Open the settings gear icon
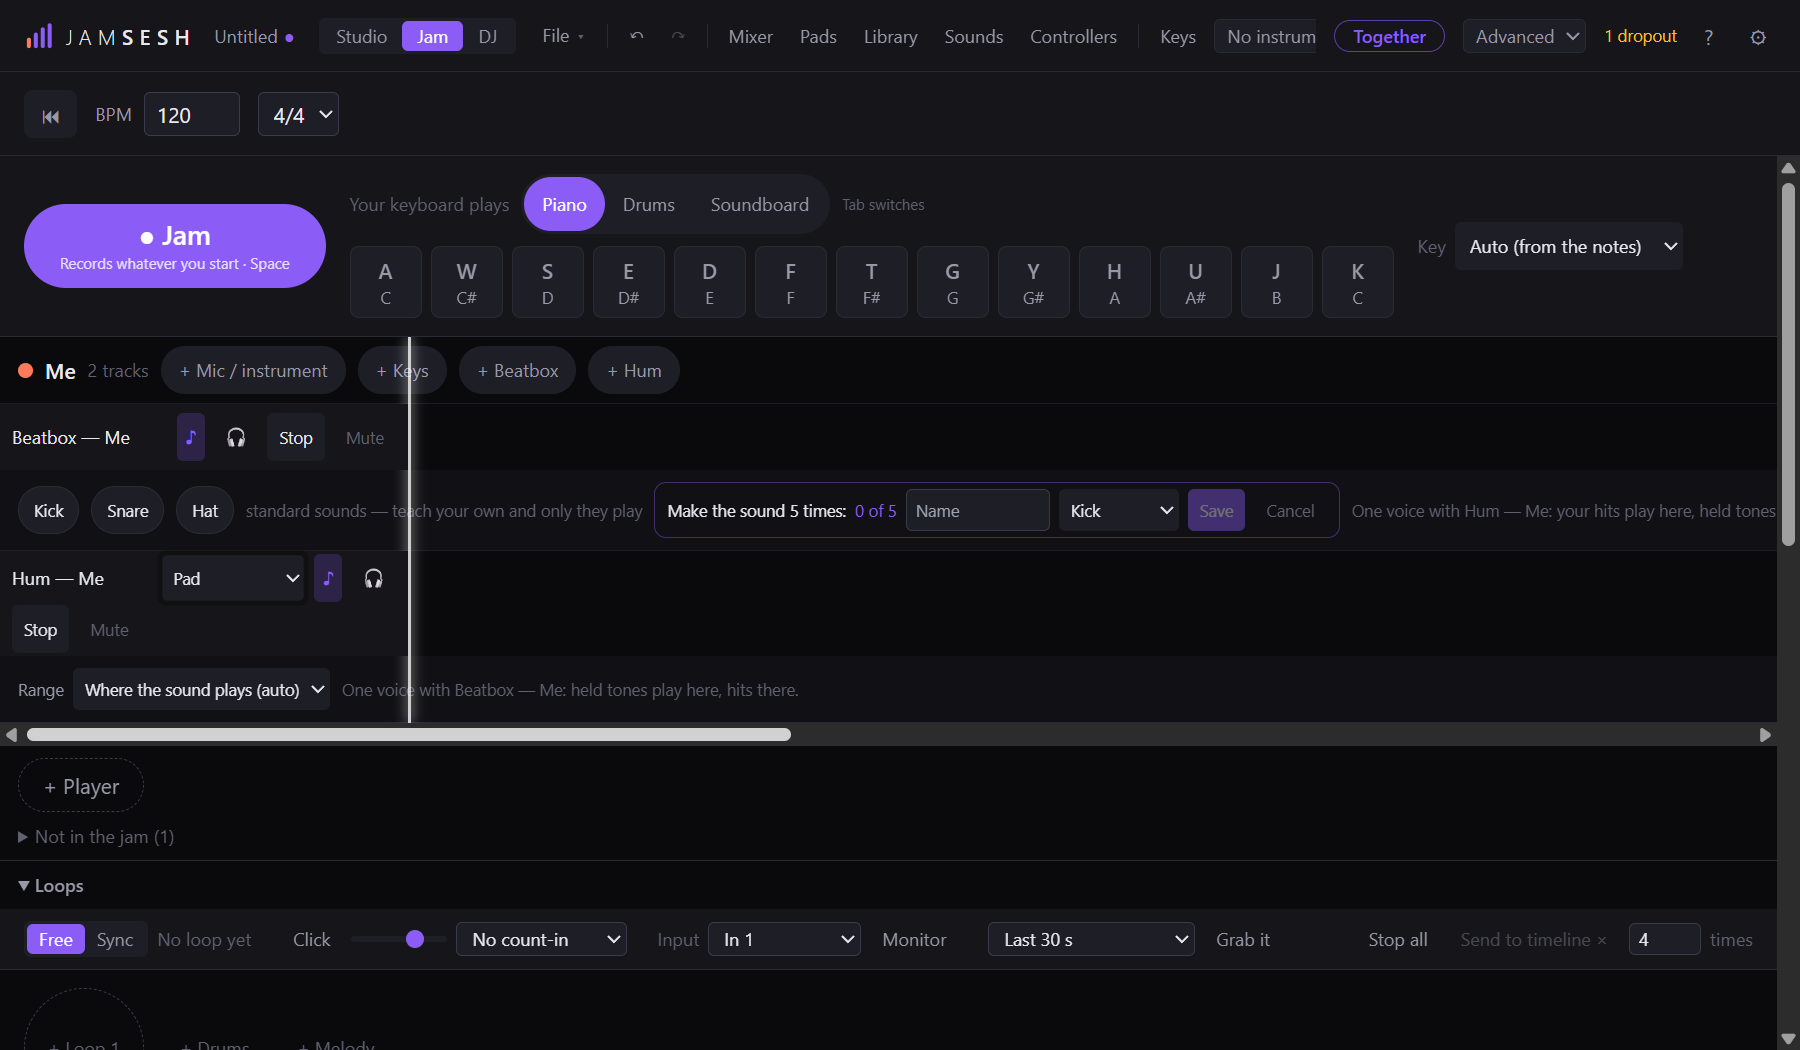1800x1050 pixels. click(1758, 37)
